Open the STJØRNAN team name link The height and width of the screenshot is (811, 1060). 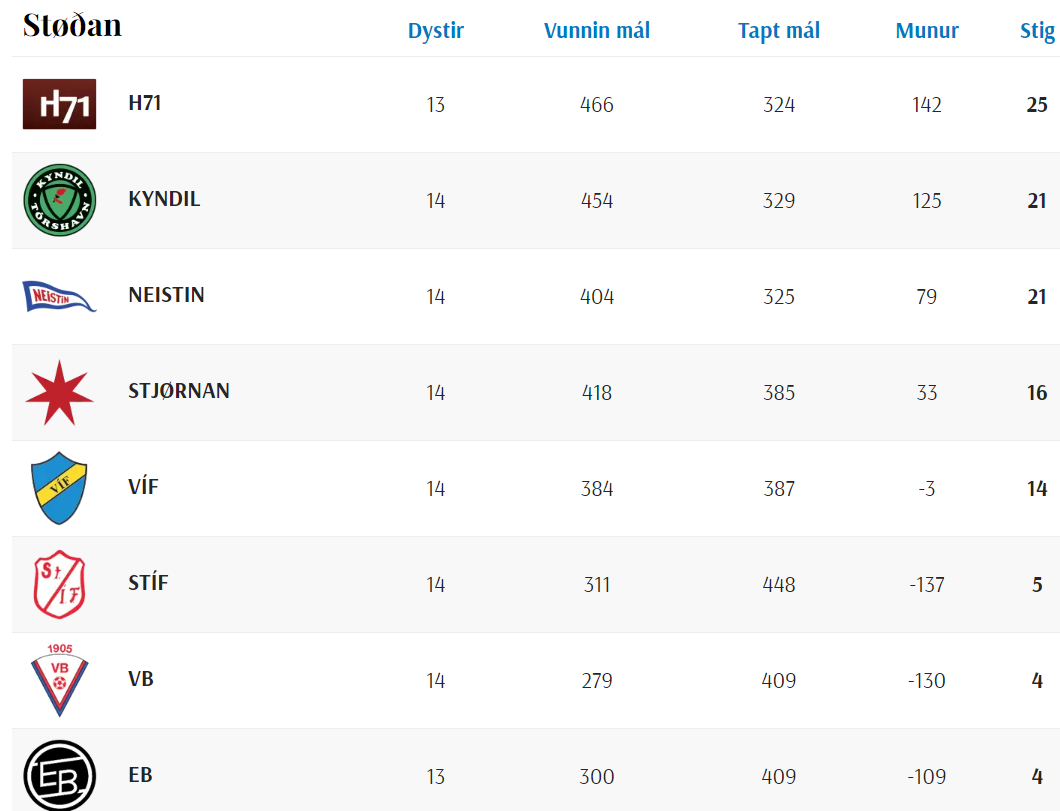(179, 391)
